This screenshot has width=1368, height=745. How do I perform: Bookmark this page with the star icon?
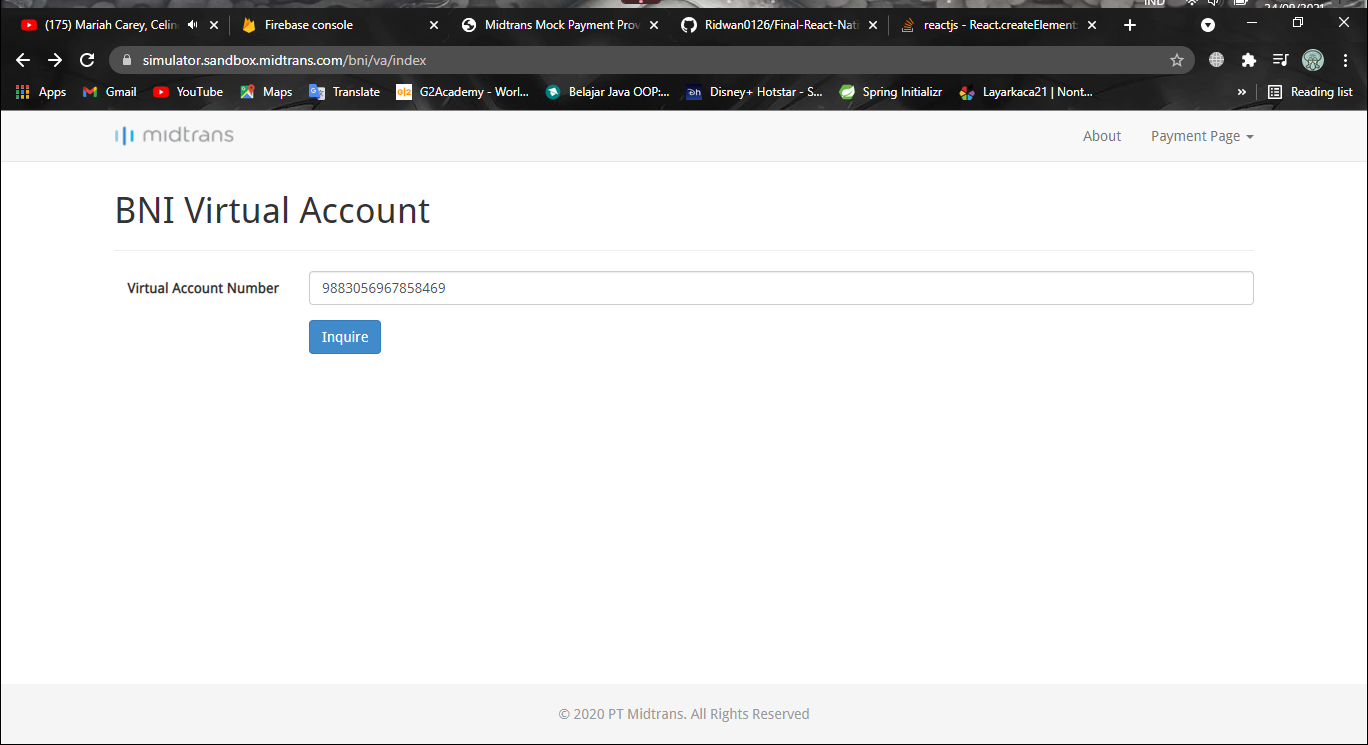click(x=1177, y=60)
